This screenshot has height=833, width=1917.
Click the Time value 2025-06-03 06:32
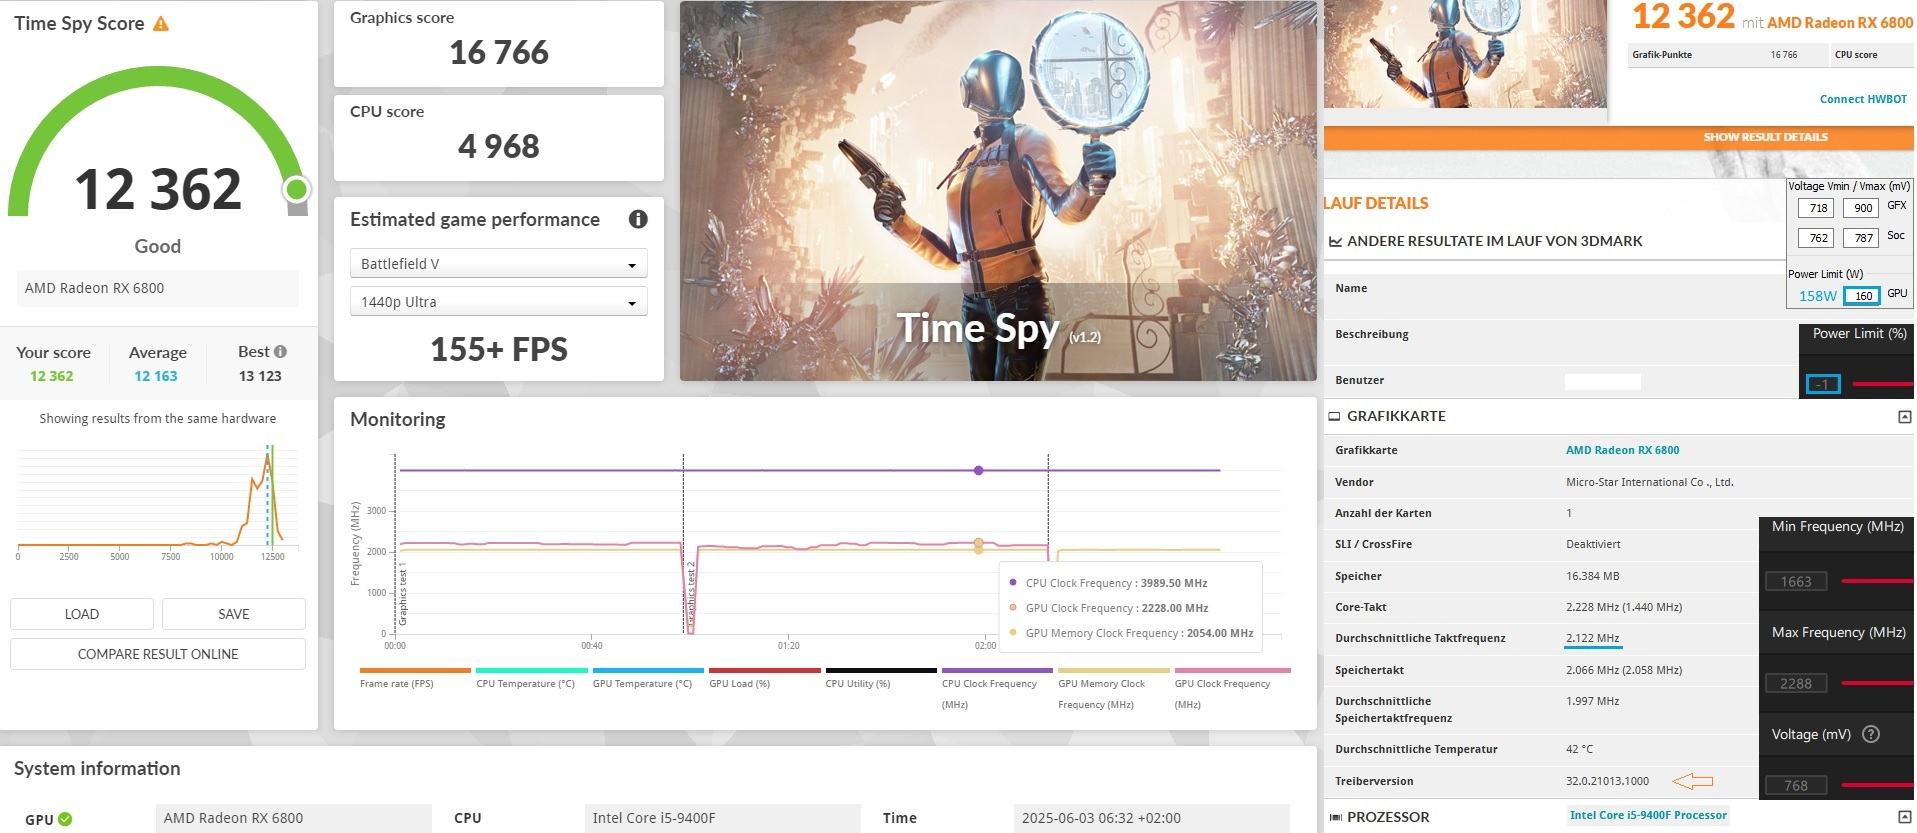point(1151,818)
